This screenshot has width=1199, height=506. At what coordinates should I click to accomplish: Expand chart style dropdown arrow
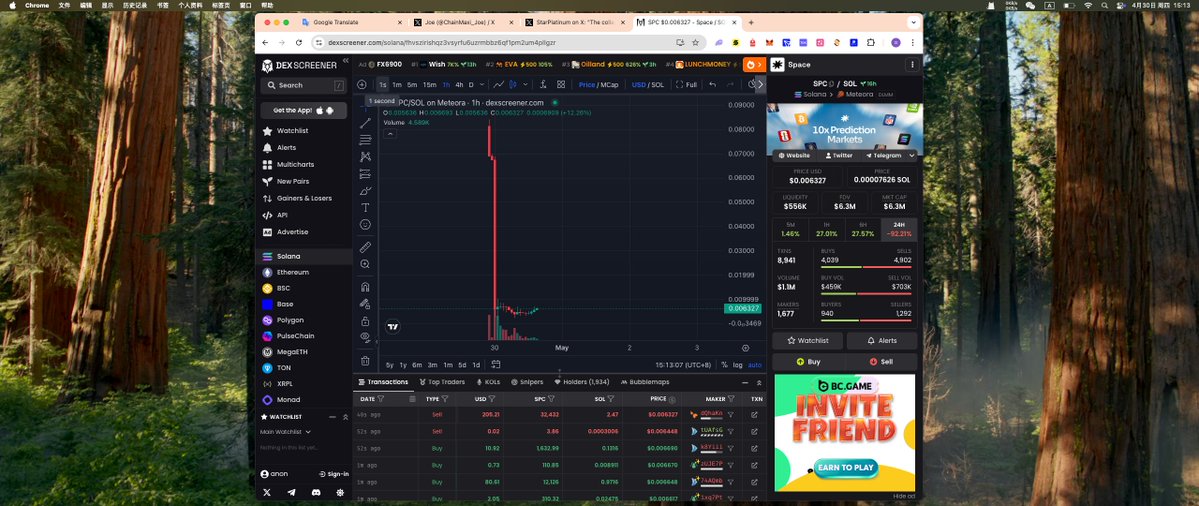click(524, 85)
